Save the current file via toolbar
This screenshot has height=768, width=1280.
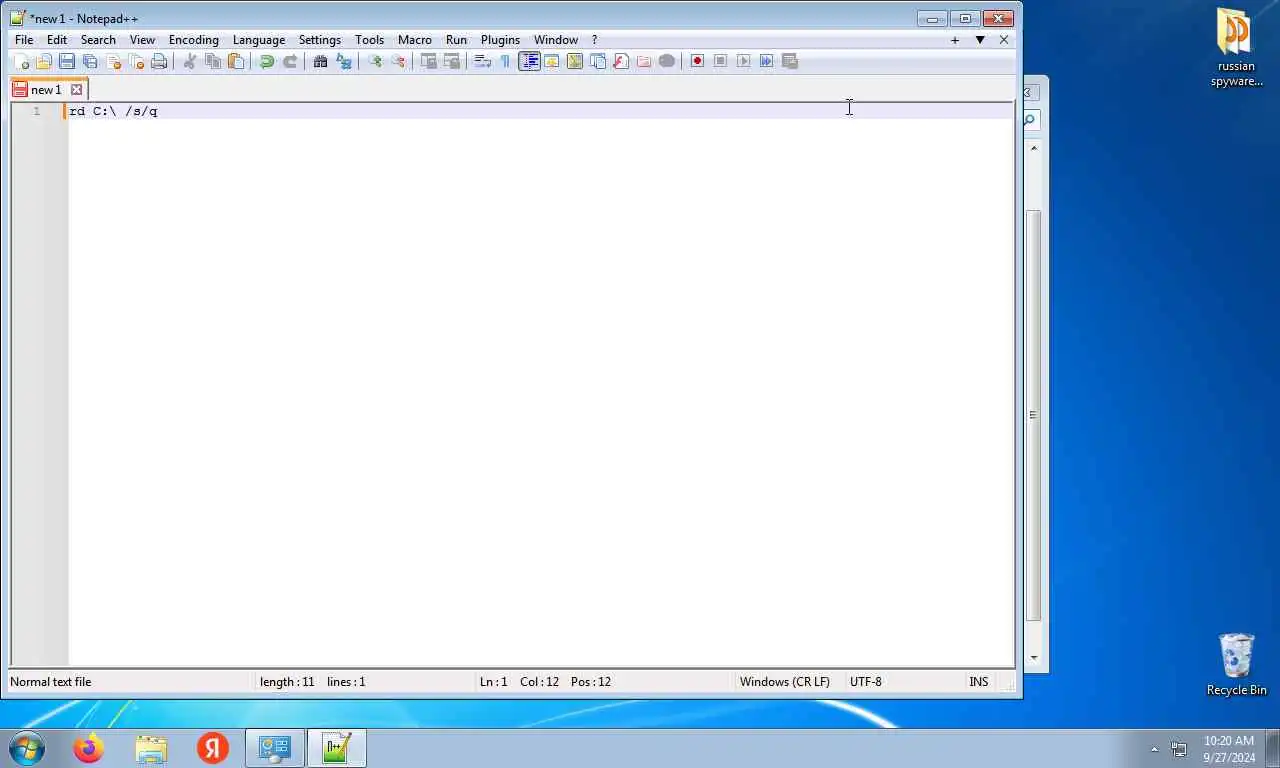(x=67, y=61)
